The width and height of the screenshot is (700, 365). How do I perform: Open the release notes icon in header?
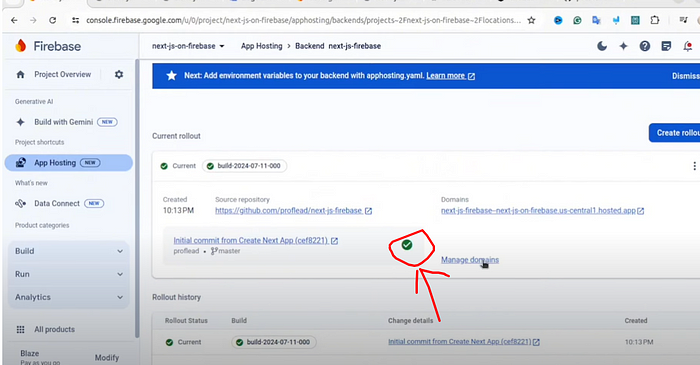(666, 46)
